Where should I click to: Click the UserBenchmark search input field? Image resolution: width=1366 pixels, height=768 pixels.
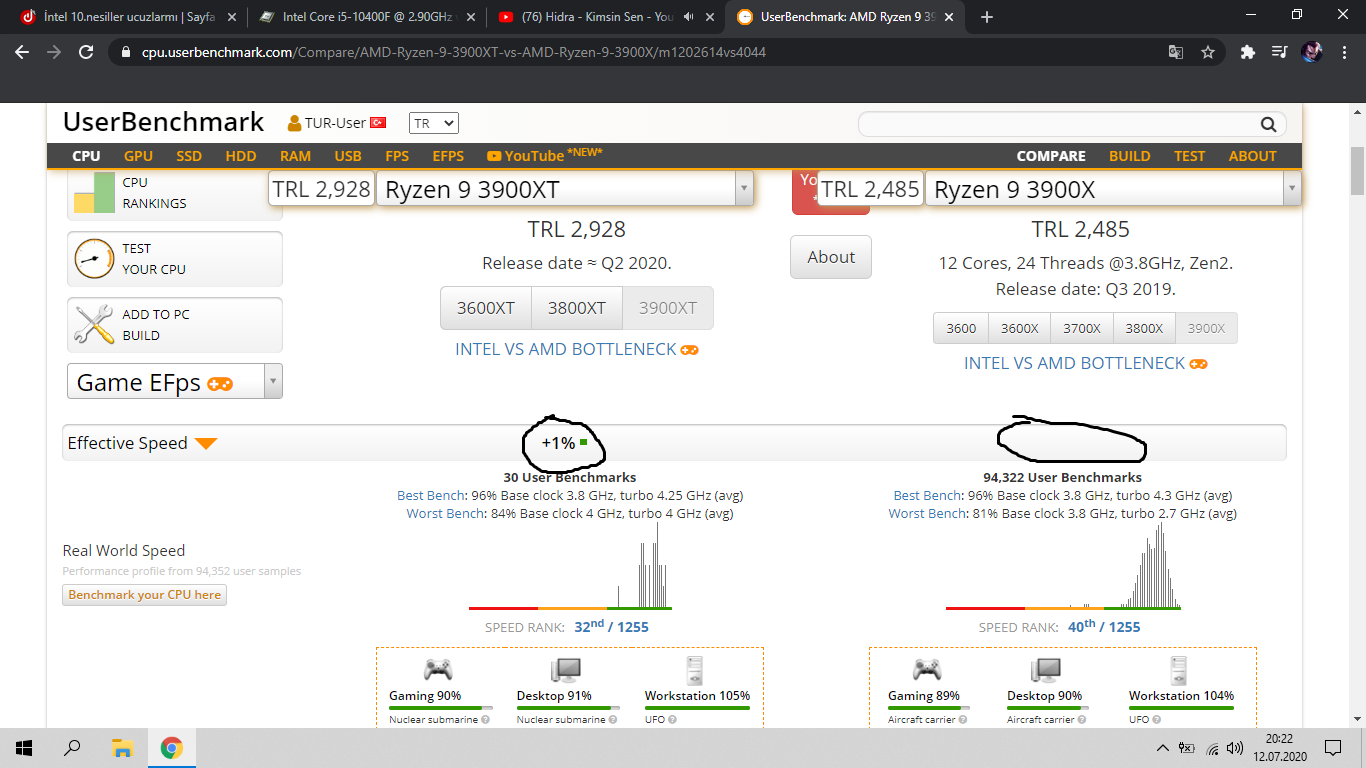pos(1060,124)
